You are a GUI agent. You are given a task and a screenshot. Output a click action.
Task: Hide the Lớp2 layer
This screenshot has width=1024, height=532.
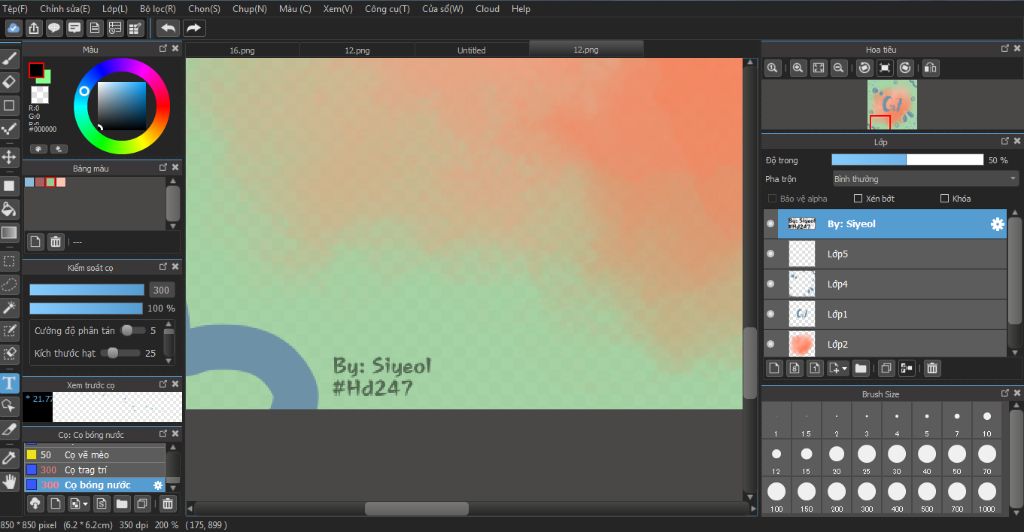pyautogui.click(x=771, y=344)
